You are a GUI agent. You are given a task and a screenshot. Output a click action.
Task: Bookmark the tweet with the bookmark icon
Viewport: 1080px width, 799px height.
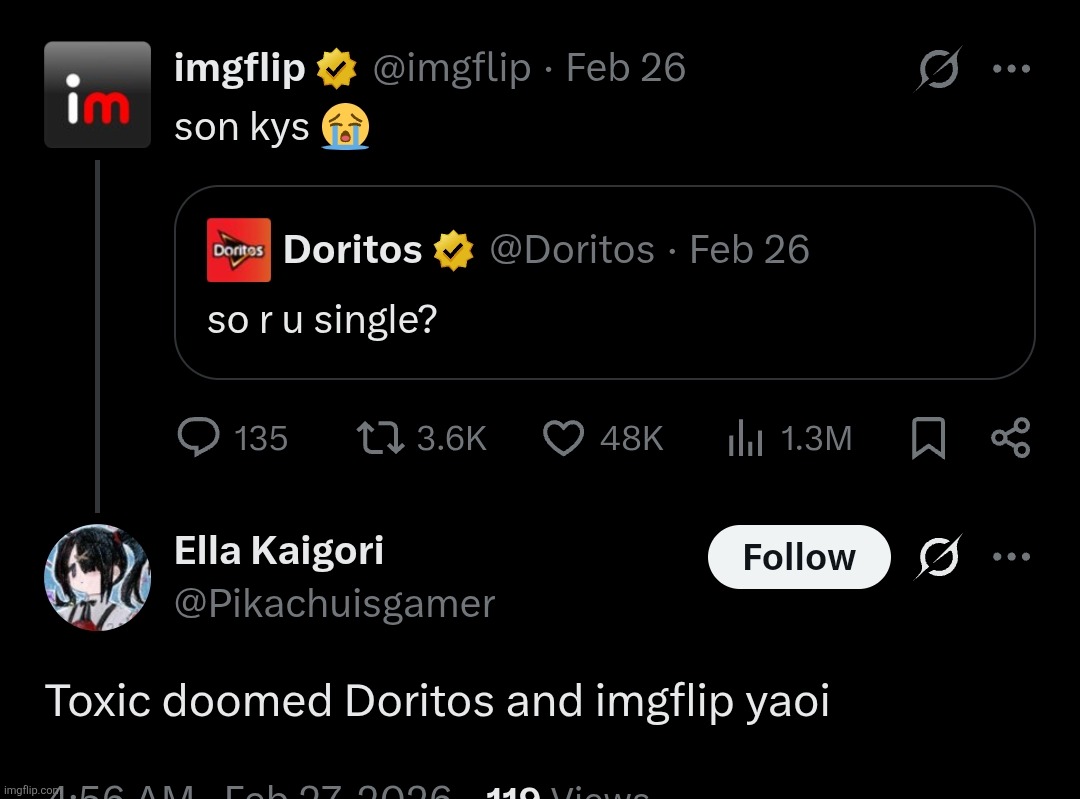pos(926,437)
